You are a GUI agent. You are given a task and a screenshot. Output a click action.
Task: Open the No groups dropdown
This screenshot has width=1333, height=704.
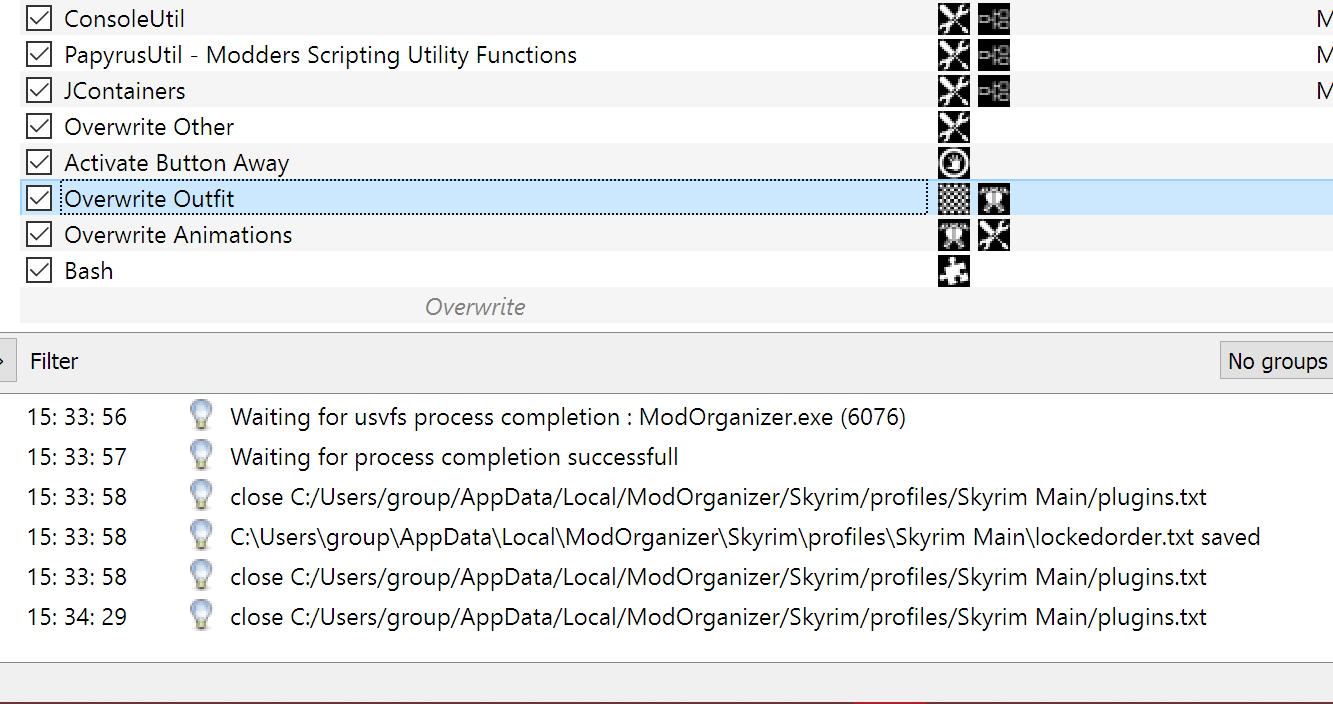point(1277,361)
